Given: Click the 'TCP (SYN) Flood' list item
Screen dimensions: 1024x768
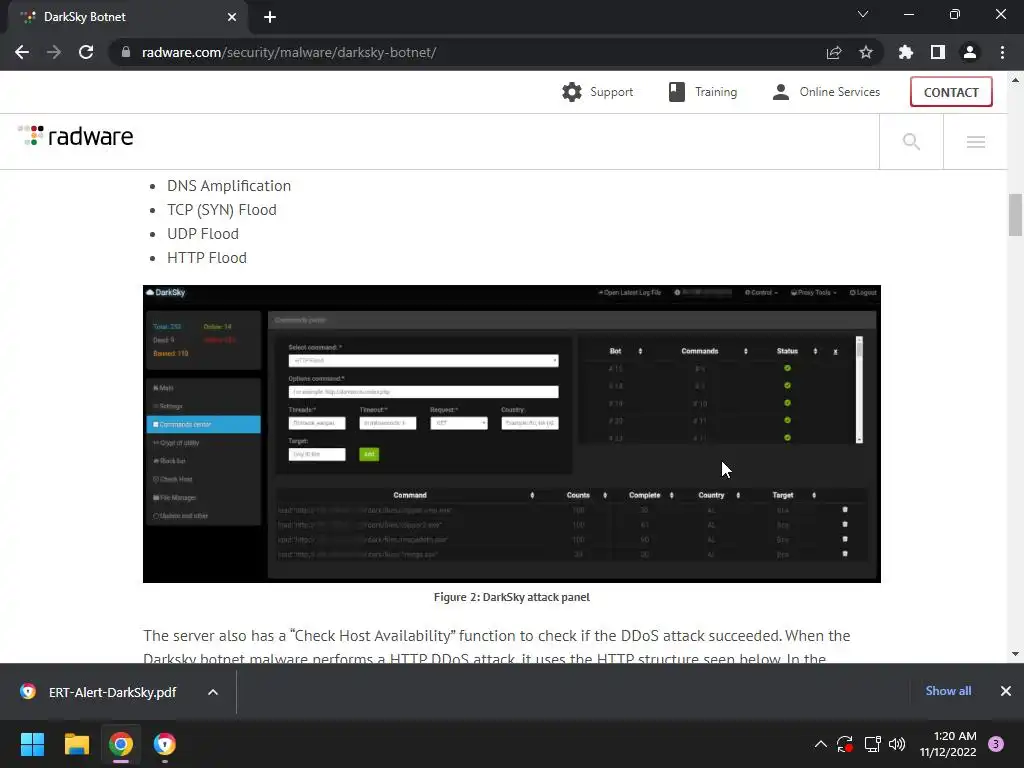Looking at the screenshot, I should pyautogui.click(x=222, y=210).
